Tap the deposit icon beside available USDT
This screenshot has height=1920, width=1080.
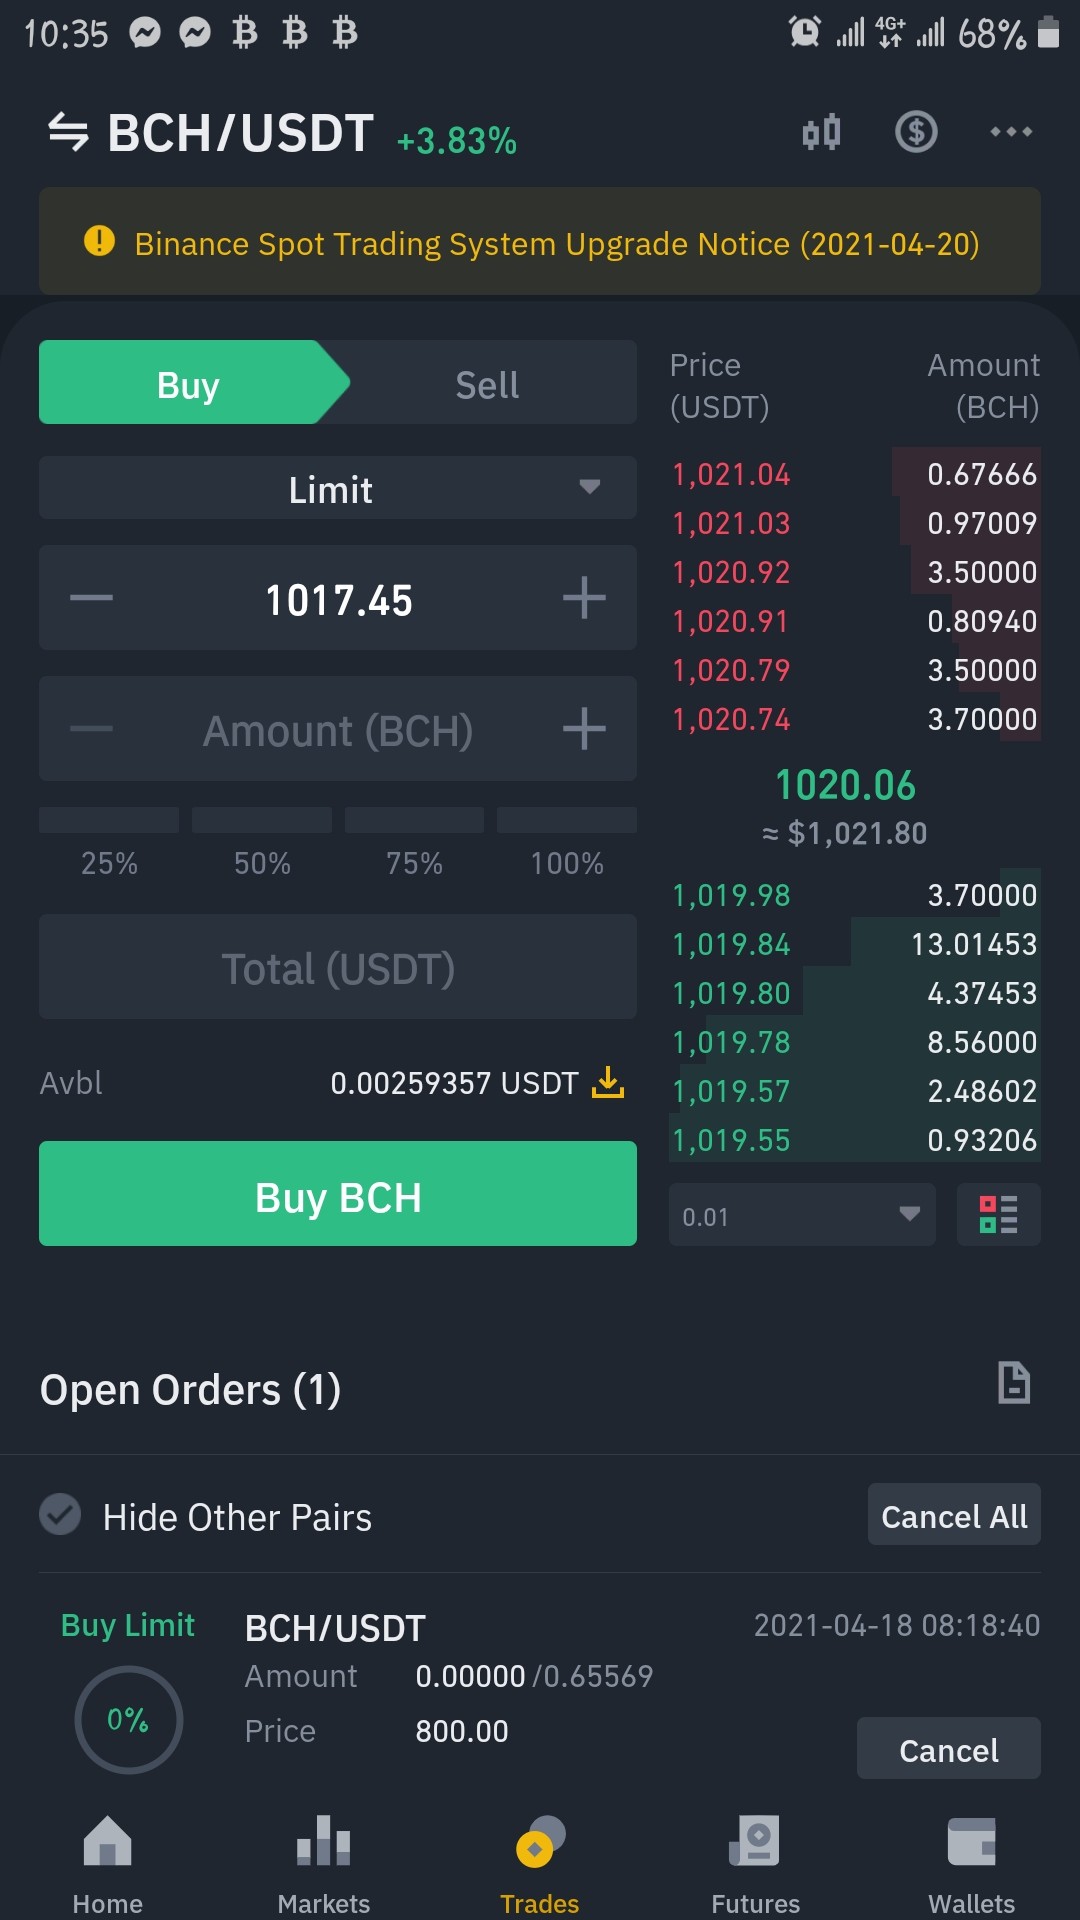[x=608, y=1082]
